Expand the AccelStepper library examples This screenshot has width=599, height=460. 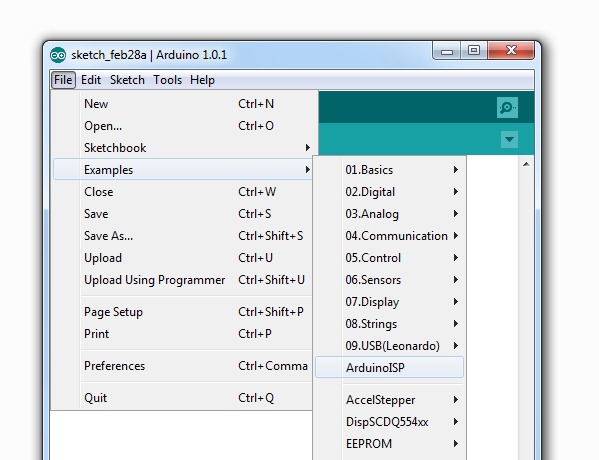tap(389, 400)
